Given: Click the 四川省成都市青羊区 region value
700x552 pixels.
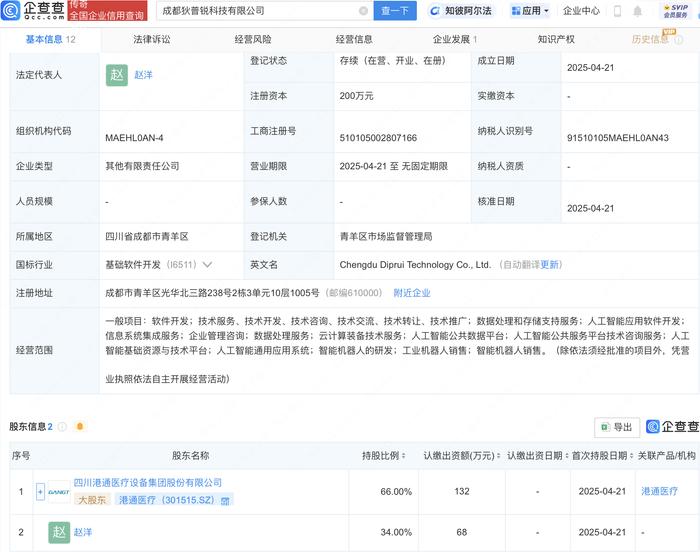Looking at the screenshot, I should (x=147, y=237).
